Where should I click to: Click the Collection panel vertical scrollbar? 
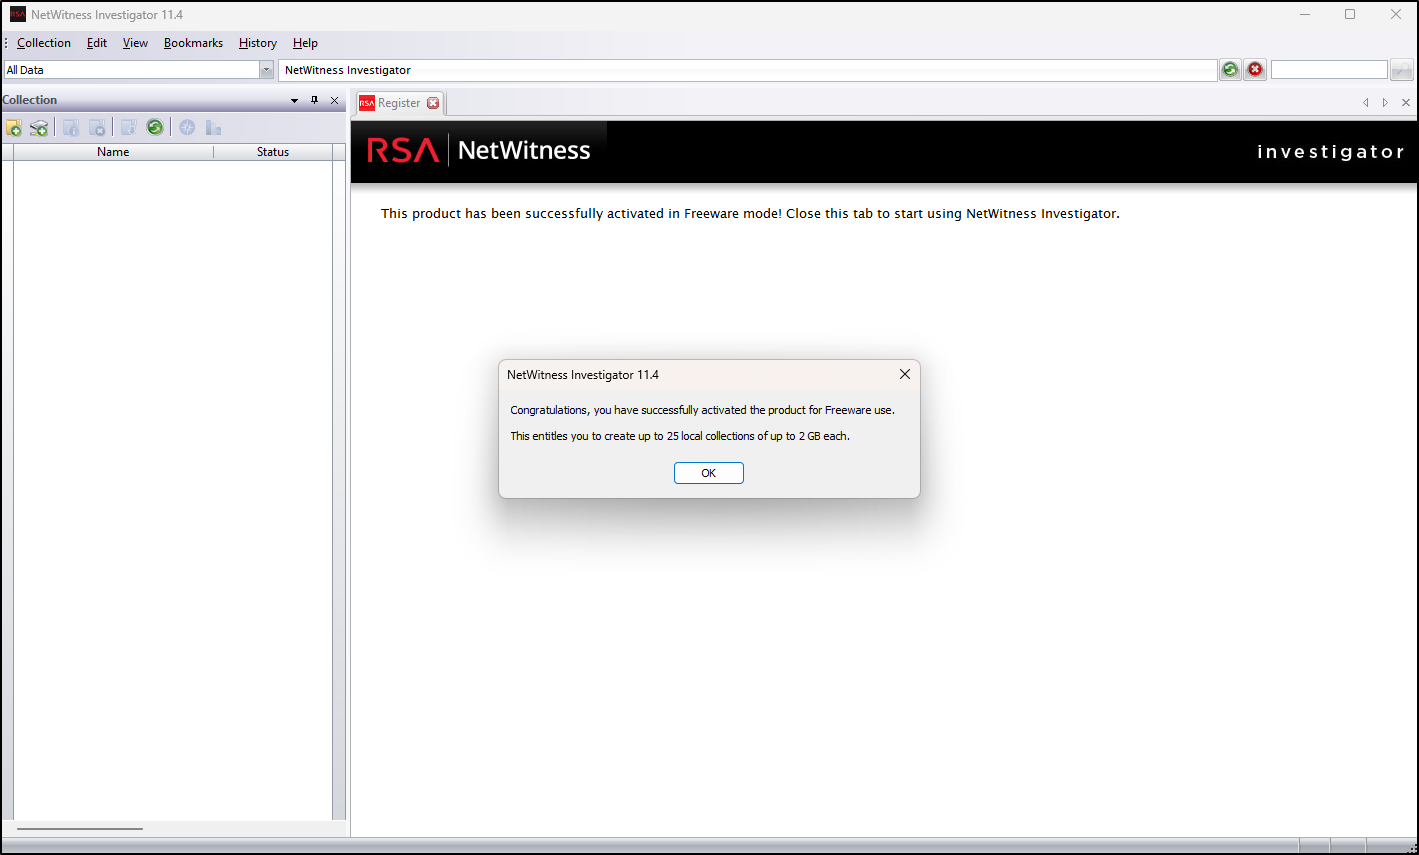(x=339, y=490)
